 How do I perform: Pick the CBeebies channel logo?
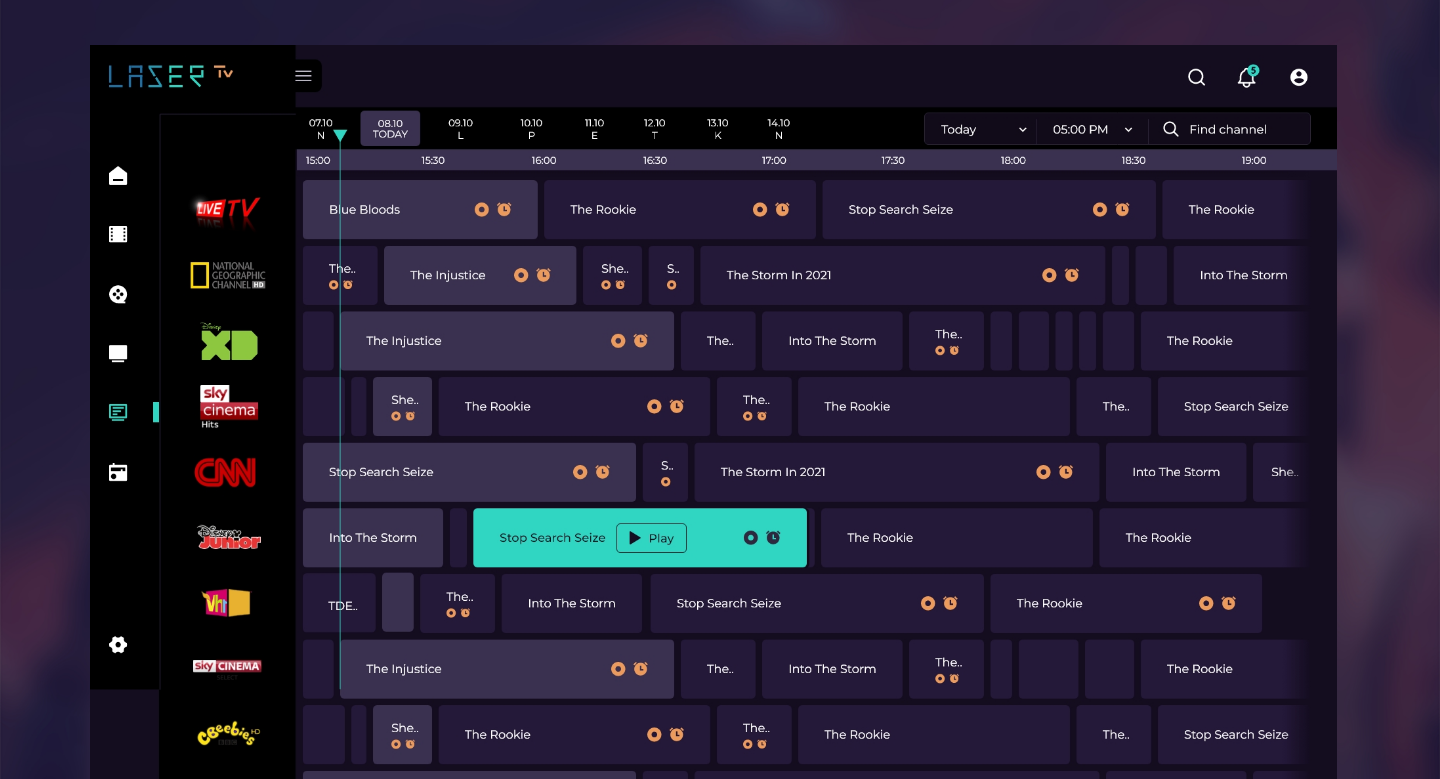coord(229,735)
